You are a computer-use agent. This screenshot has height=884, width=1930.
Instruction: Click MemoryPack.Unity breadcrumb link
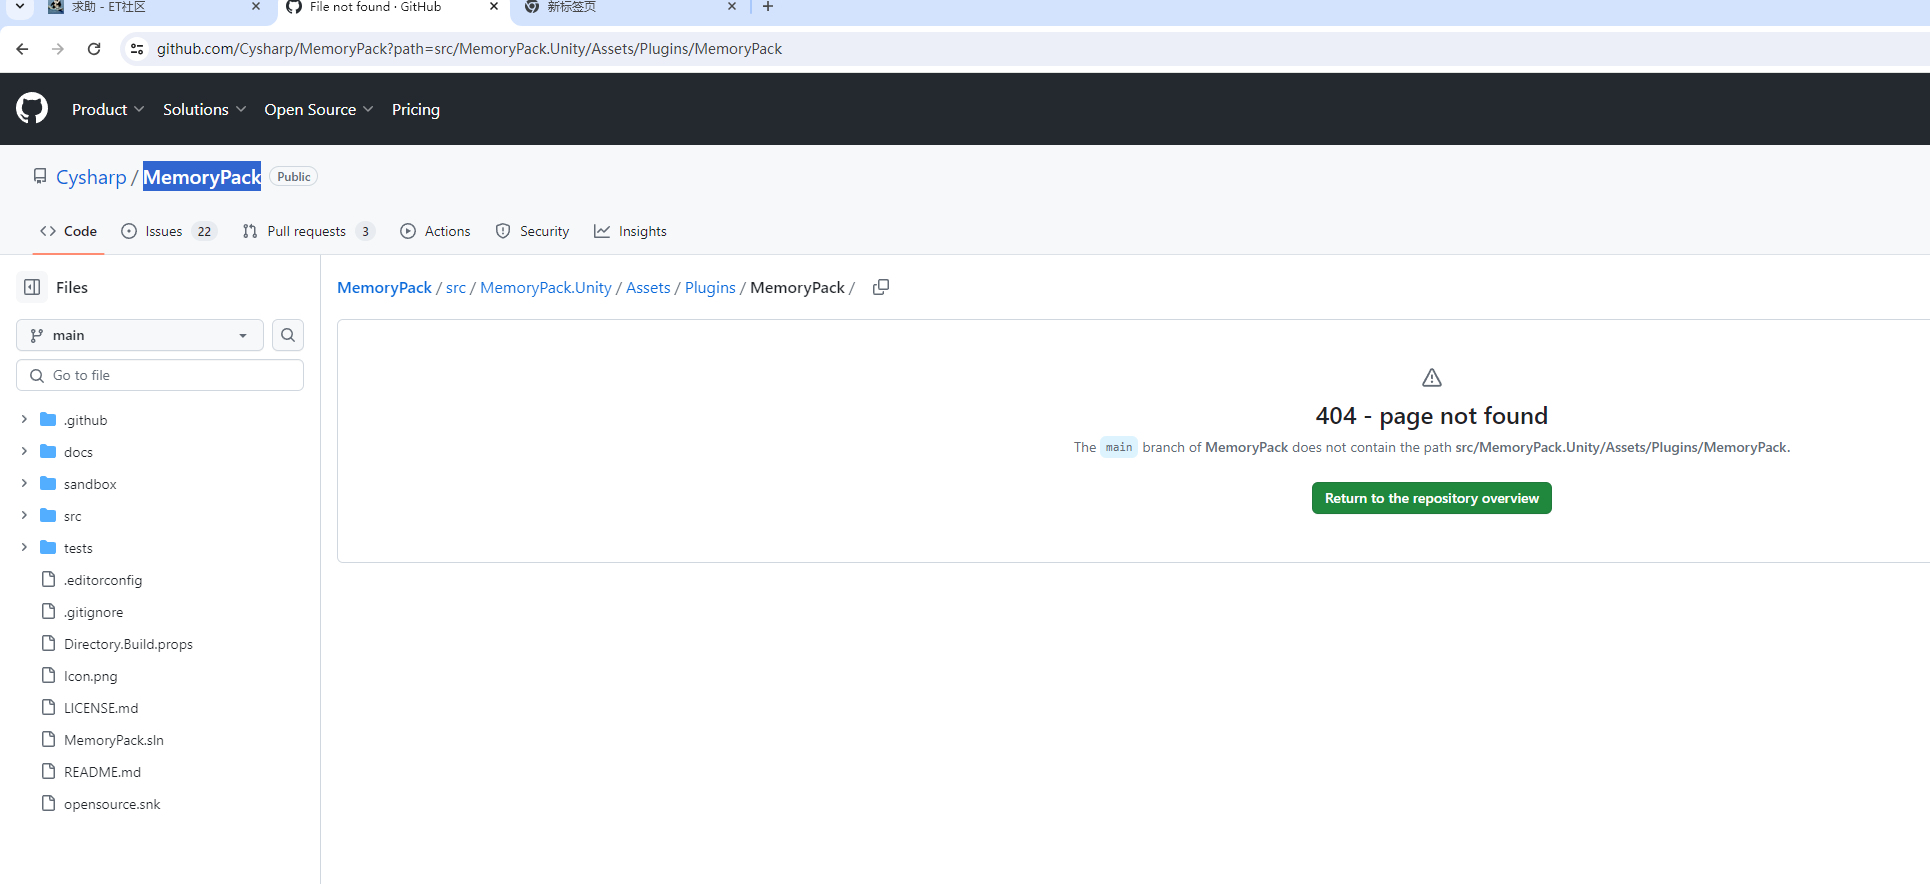(x=546, y=287)
